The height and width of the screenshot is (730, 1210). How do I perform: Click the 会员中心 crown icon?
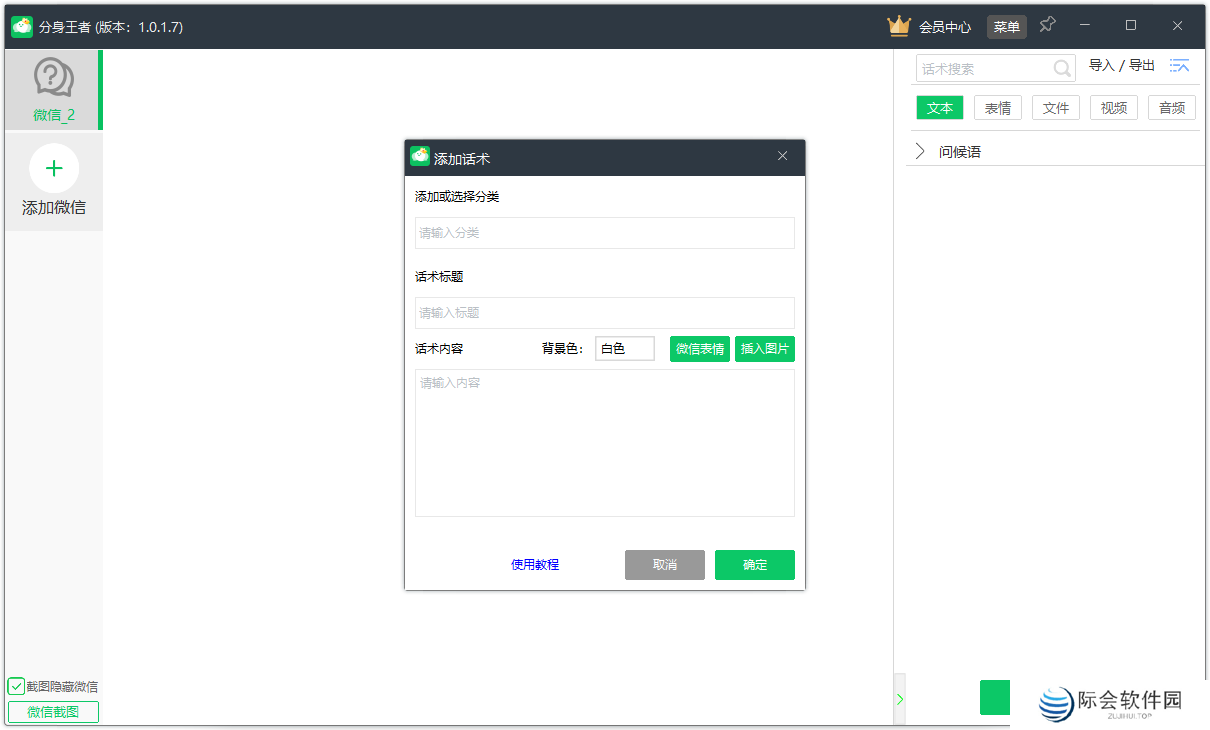898,26
